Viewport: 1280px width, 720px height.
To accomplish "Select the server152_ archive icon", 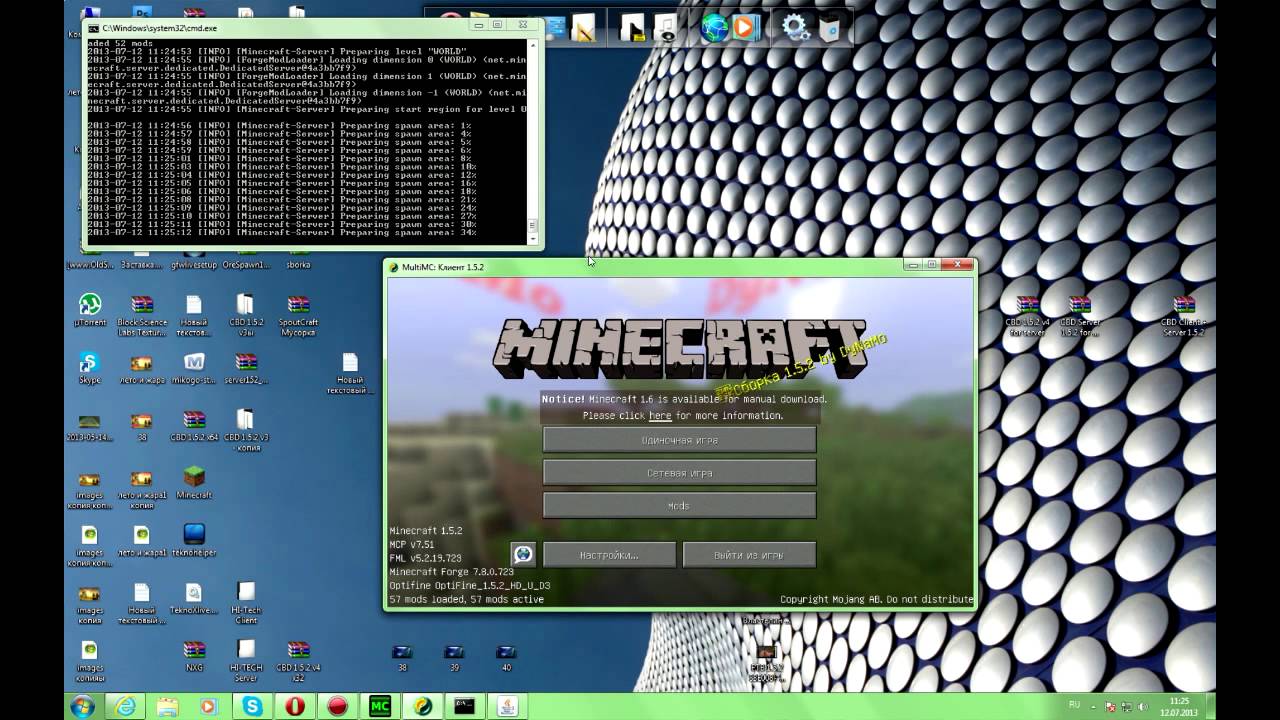I will coord(246,368).
